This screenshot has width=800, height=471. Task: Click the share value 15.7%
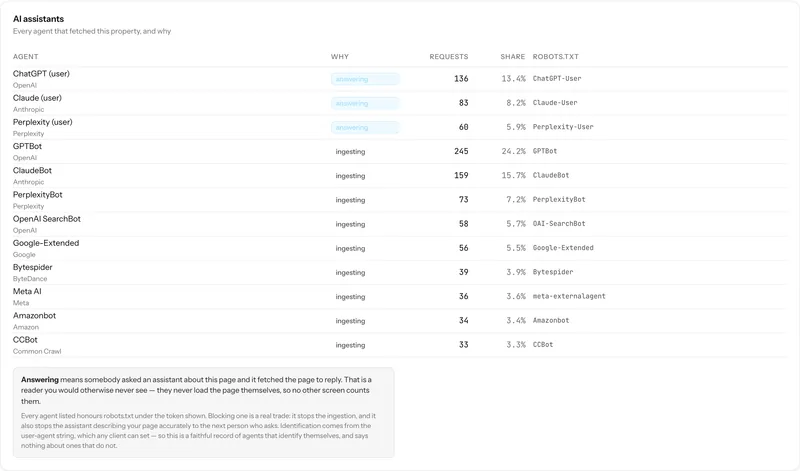(x=513, y=175)
